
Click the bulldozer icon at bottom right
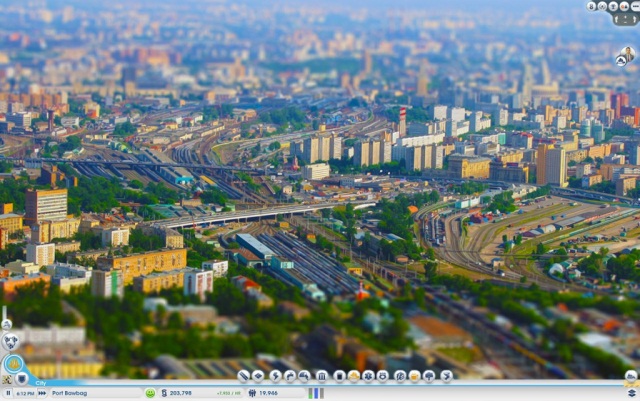point(631,376)
